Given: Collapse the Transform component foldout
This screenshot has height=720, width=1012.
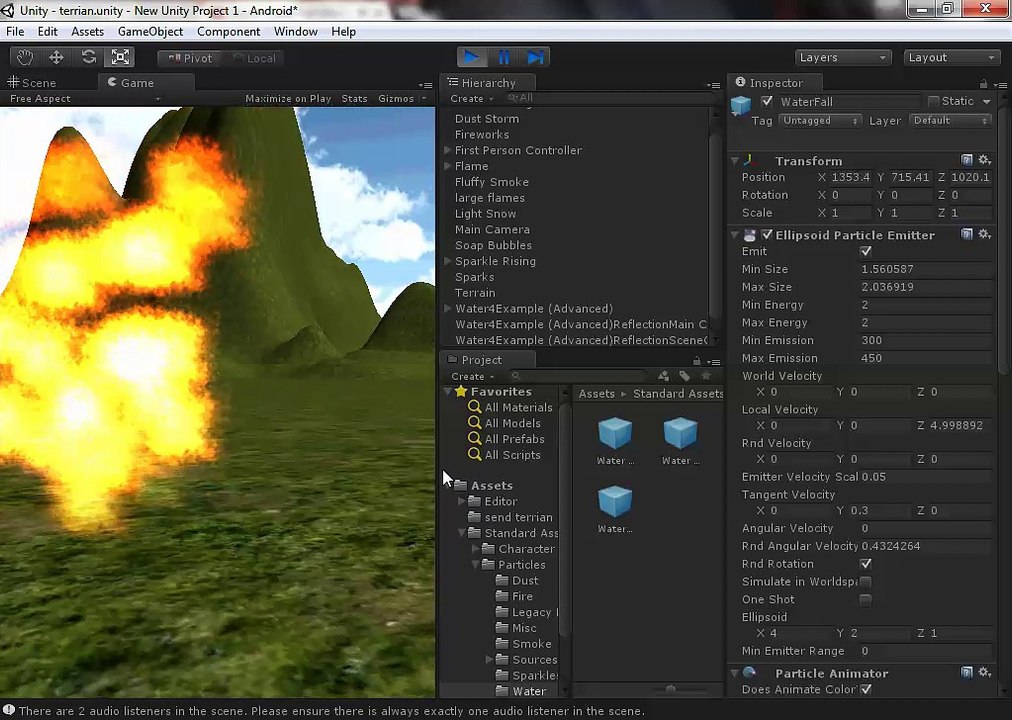Looking at the screenshot, I should tap(735, 160).
